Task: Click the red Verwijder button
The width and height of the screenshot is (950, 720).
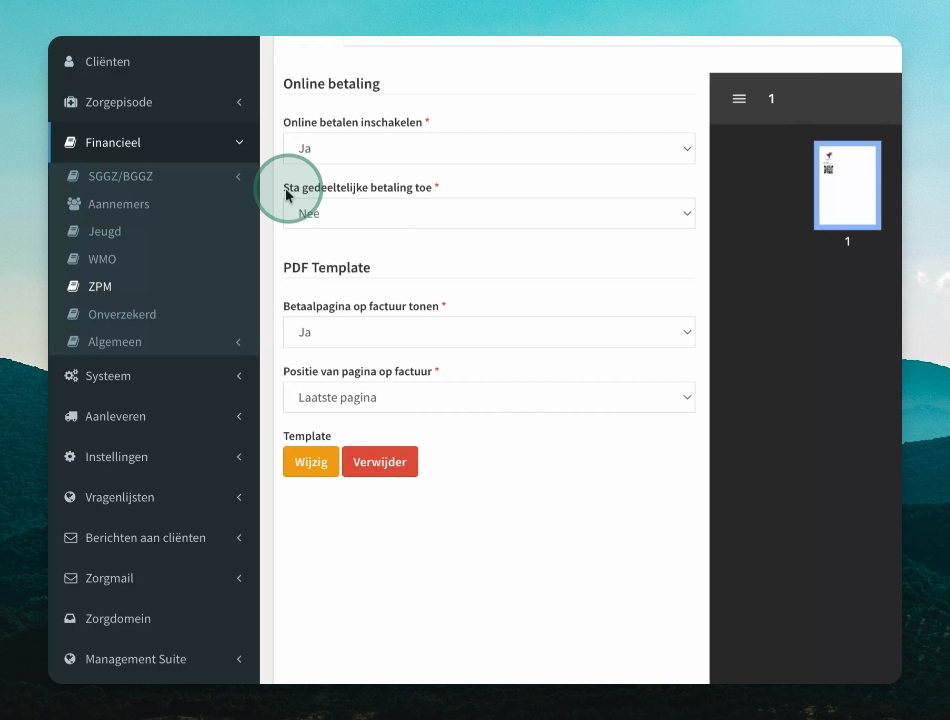Action: (380, 462)
